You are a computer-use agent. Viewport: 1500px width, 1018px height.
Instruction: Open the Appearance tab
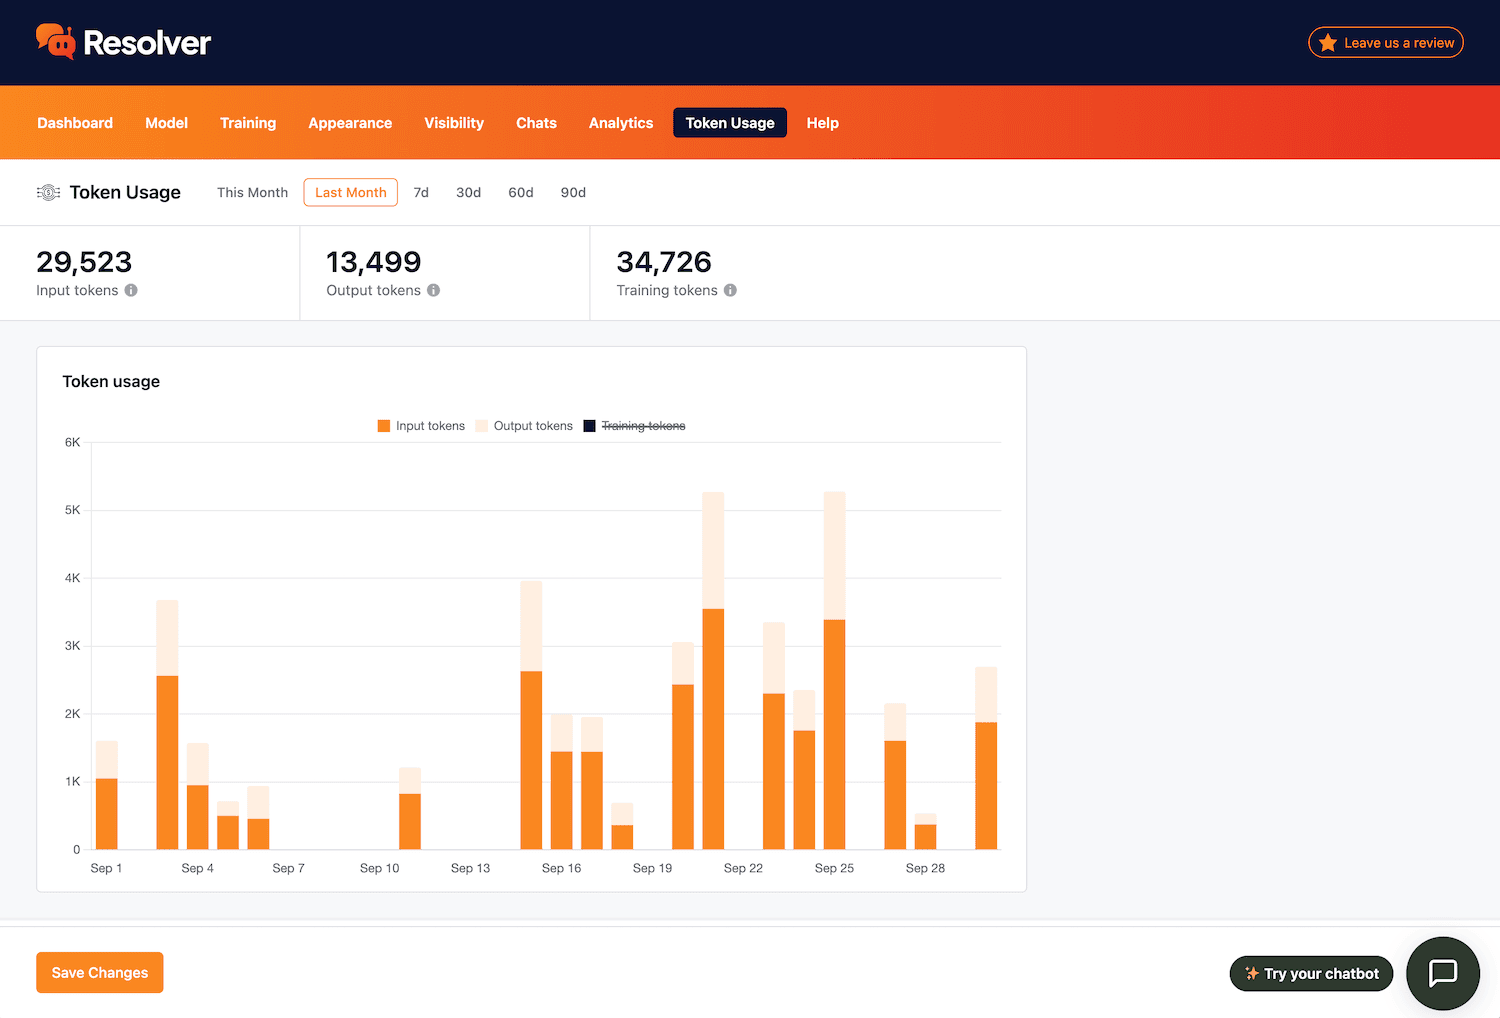pos(350,123)
